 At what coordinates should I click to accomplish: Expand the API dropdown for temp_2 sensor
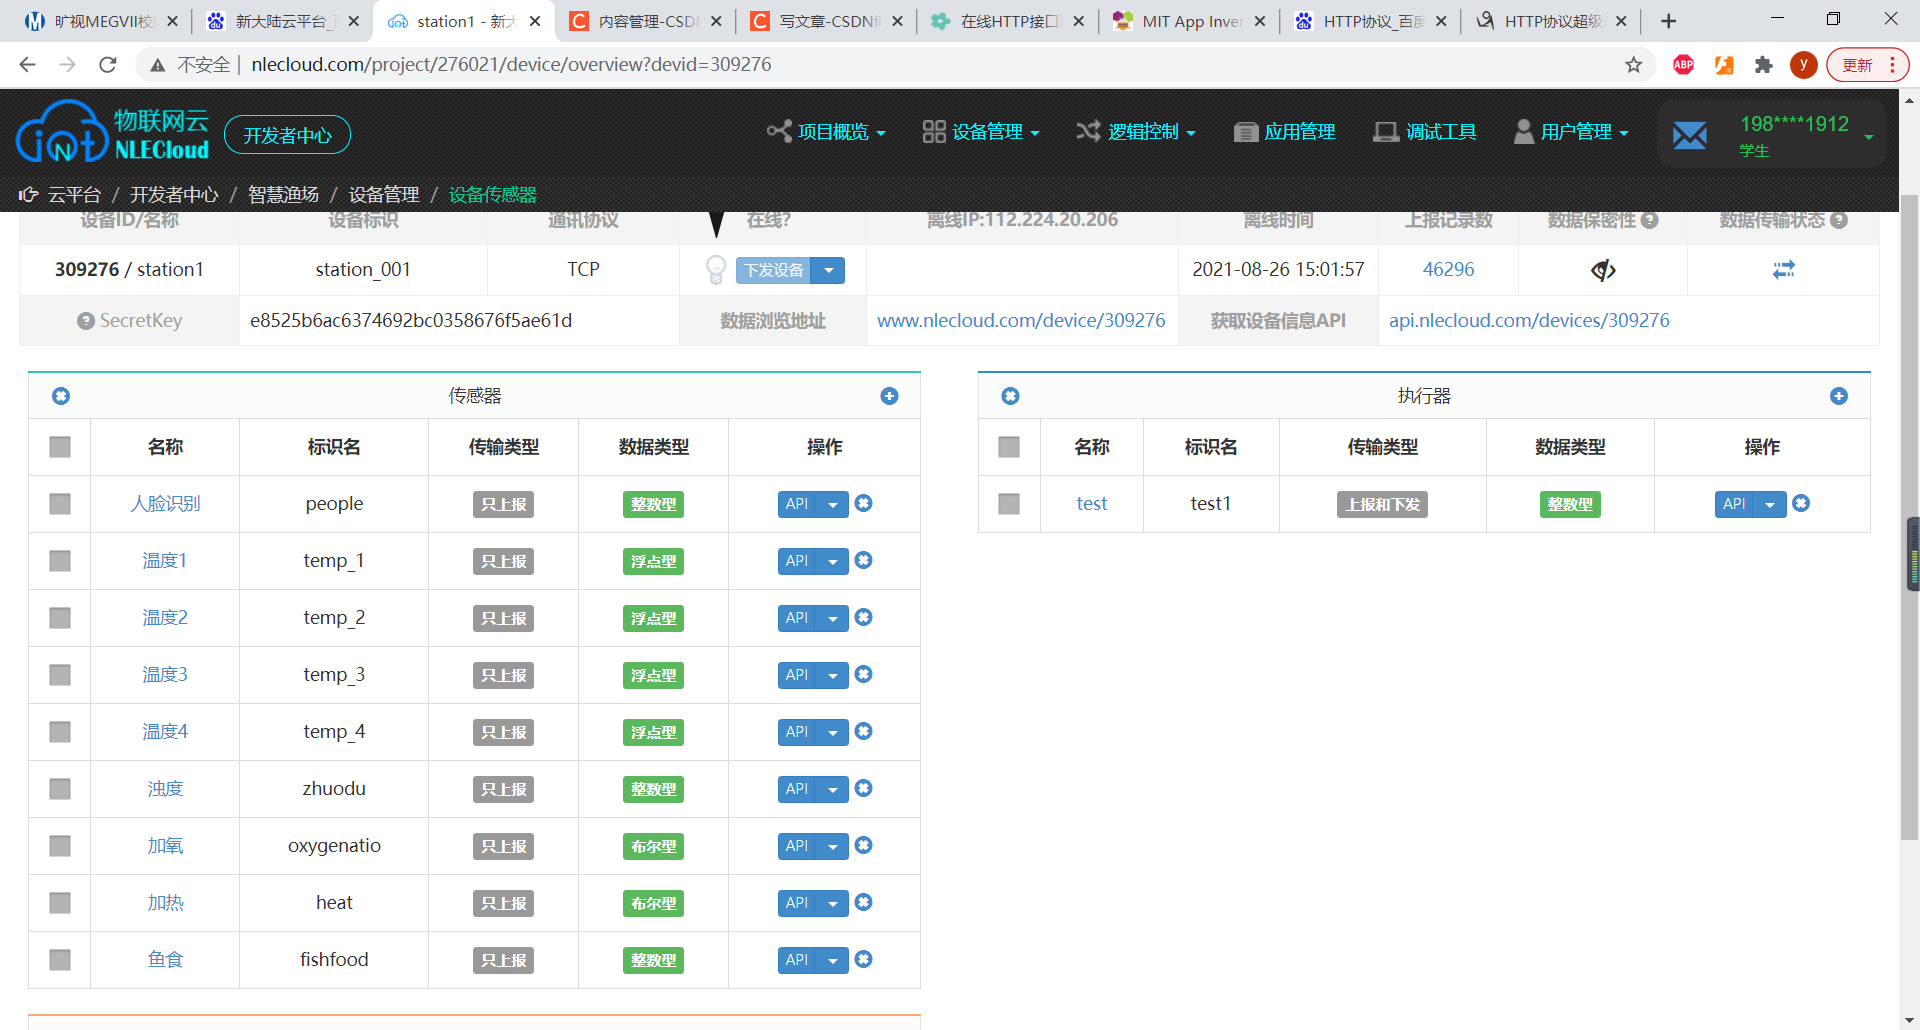pyautogui.click(x=833, y=618)
